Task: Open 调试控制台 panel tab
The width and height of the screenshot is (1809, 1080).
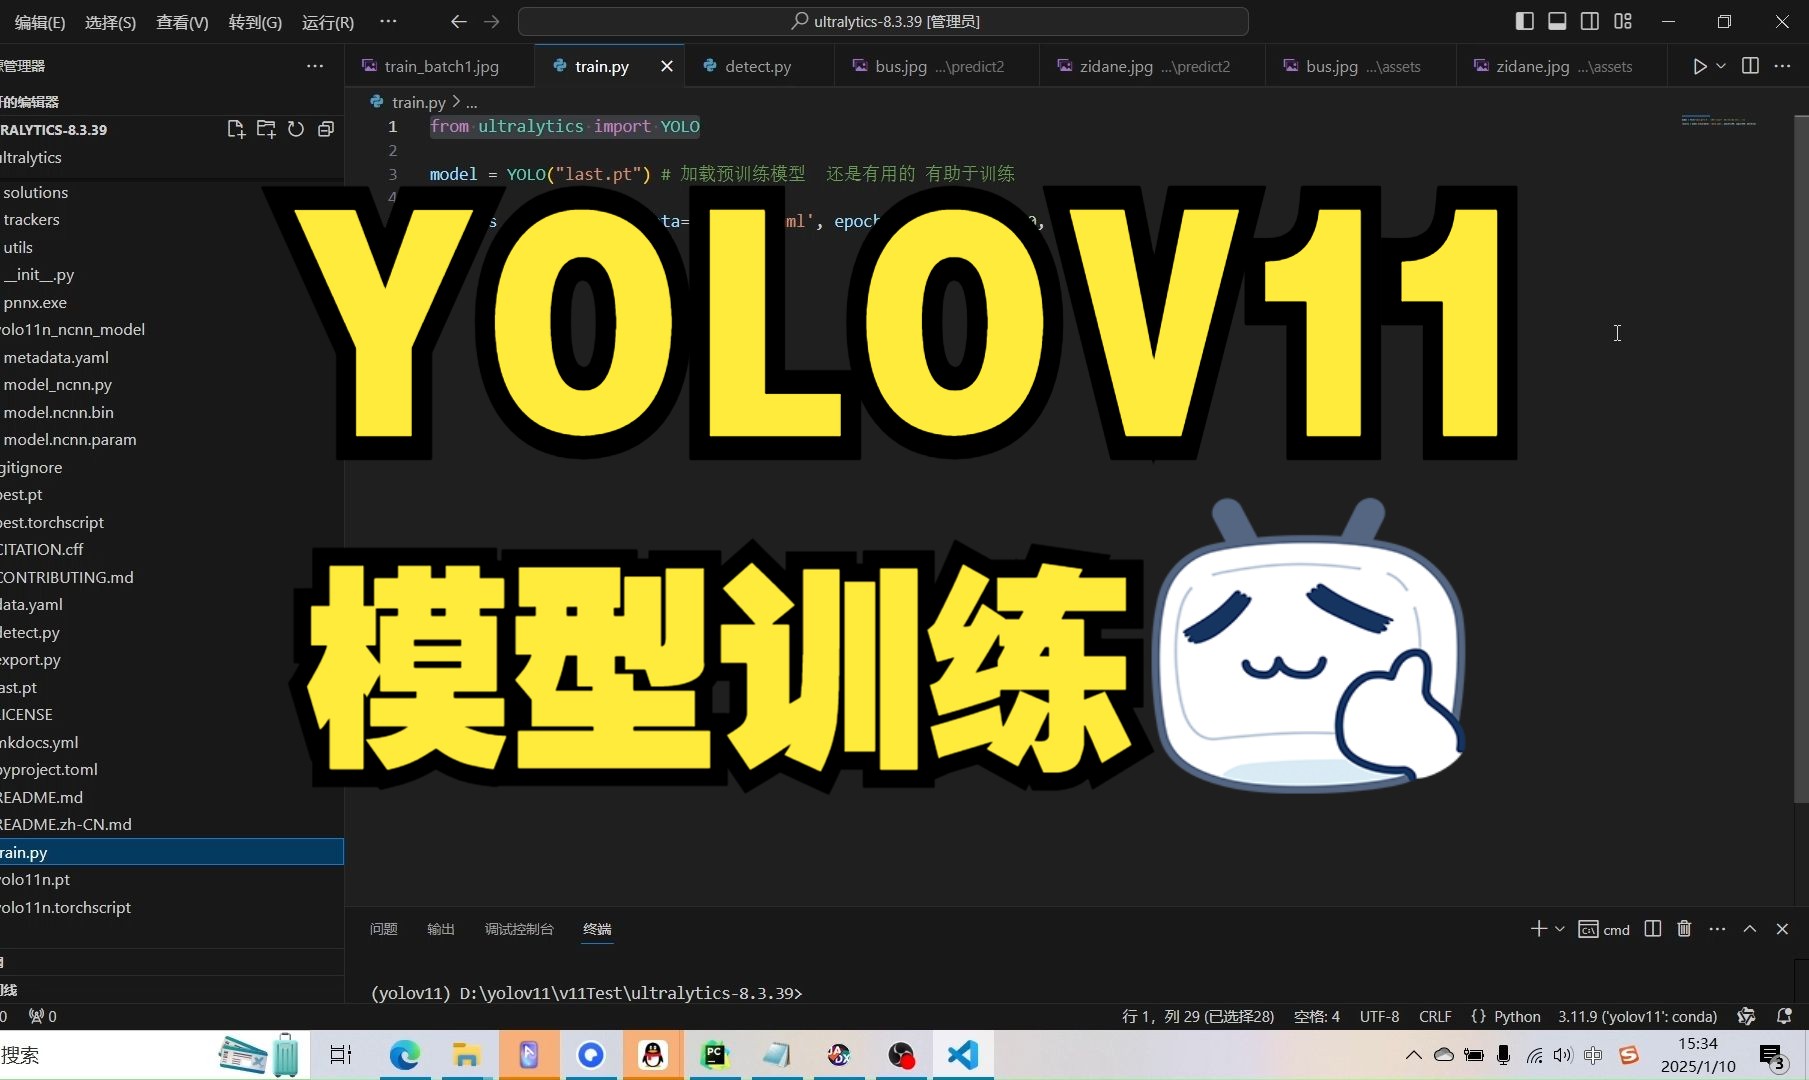Action: (519, 929)
